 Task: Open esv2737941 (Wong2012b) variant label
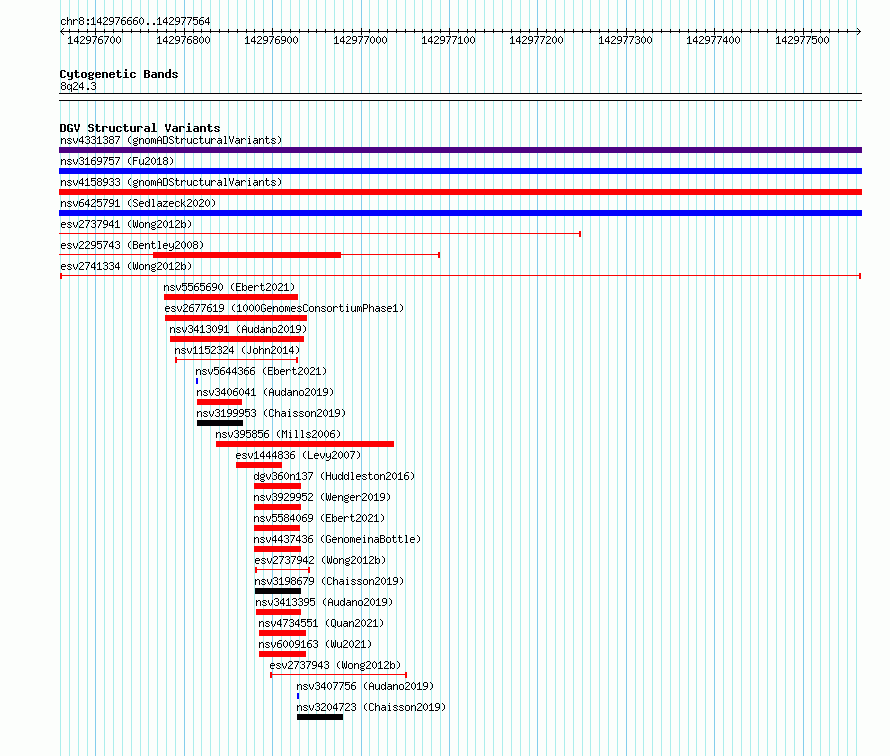coord(126,224)
